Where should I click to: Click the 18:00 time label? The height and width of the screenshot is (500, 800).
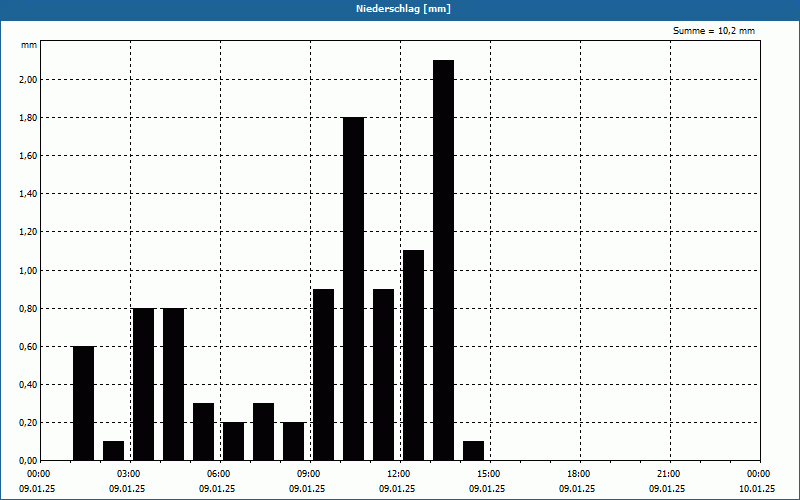[x=580, y=474]
